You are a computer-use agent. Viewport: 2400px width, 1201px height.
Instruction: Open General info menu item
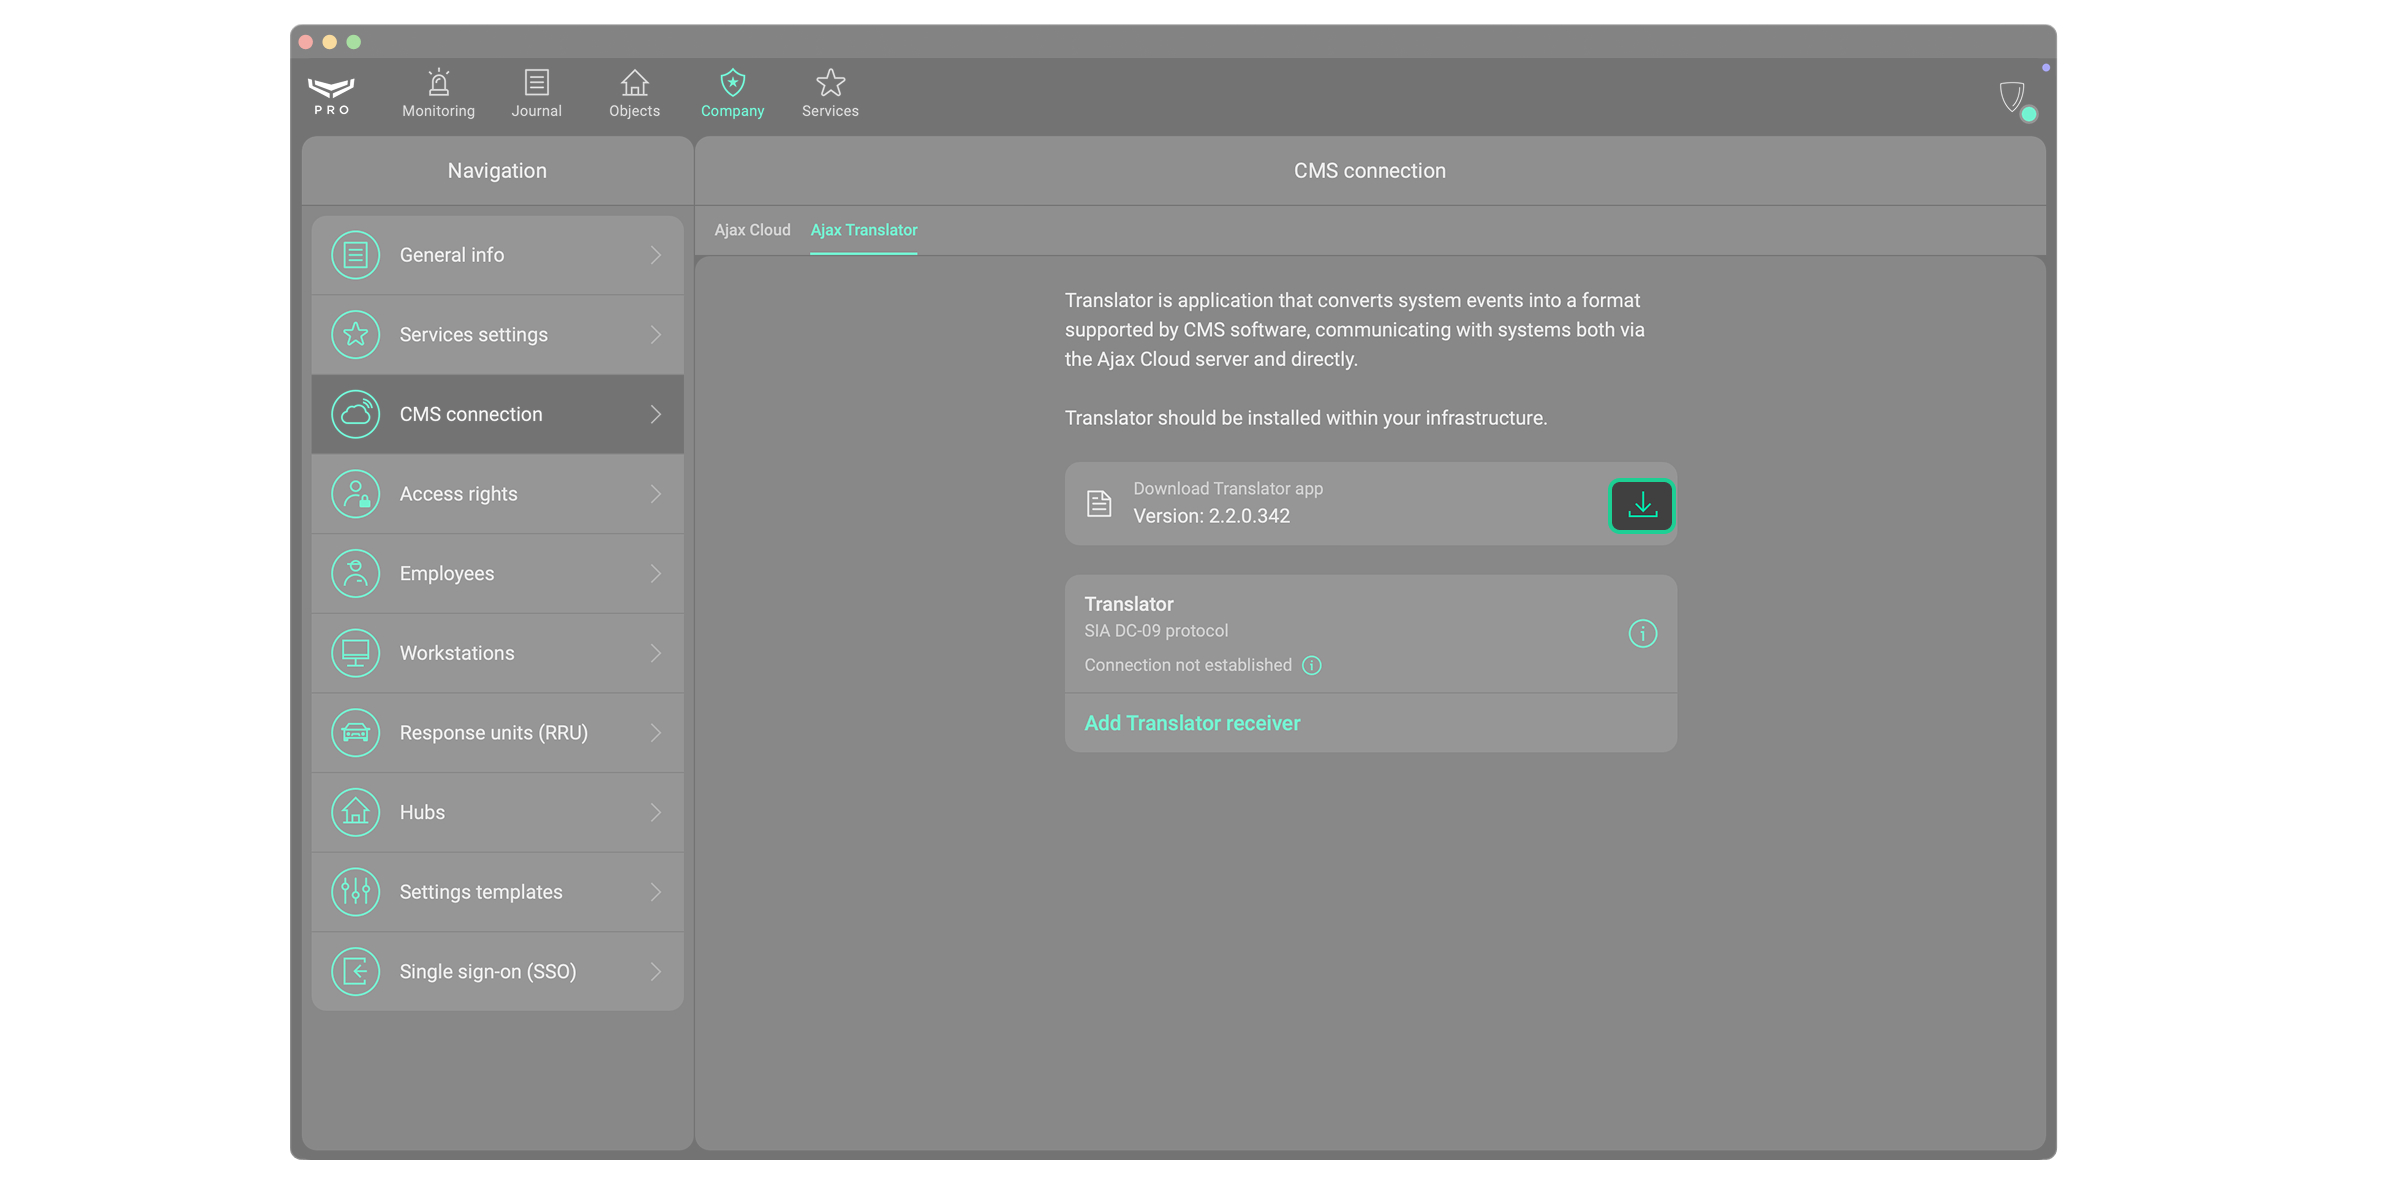[x=498, y=255]
